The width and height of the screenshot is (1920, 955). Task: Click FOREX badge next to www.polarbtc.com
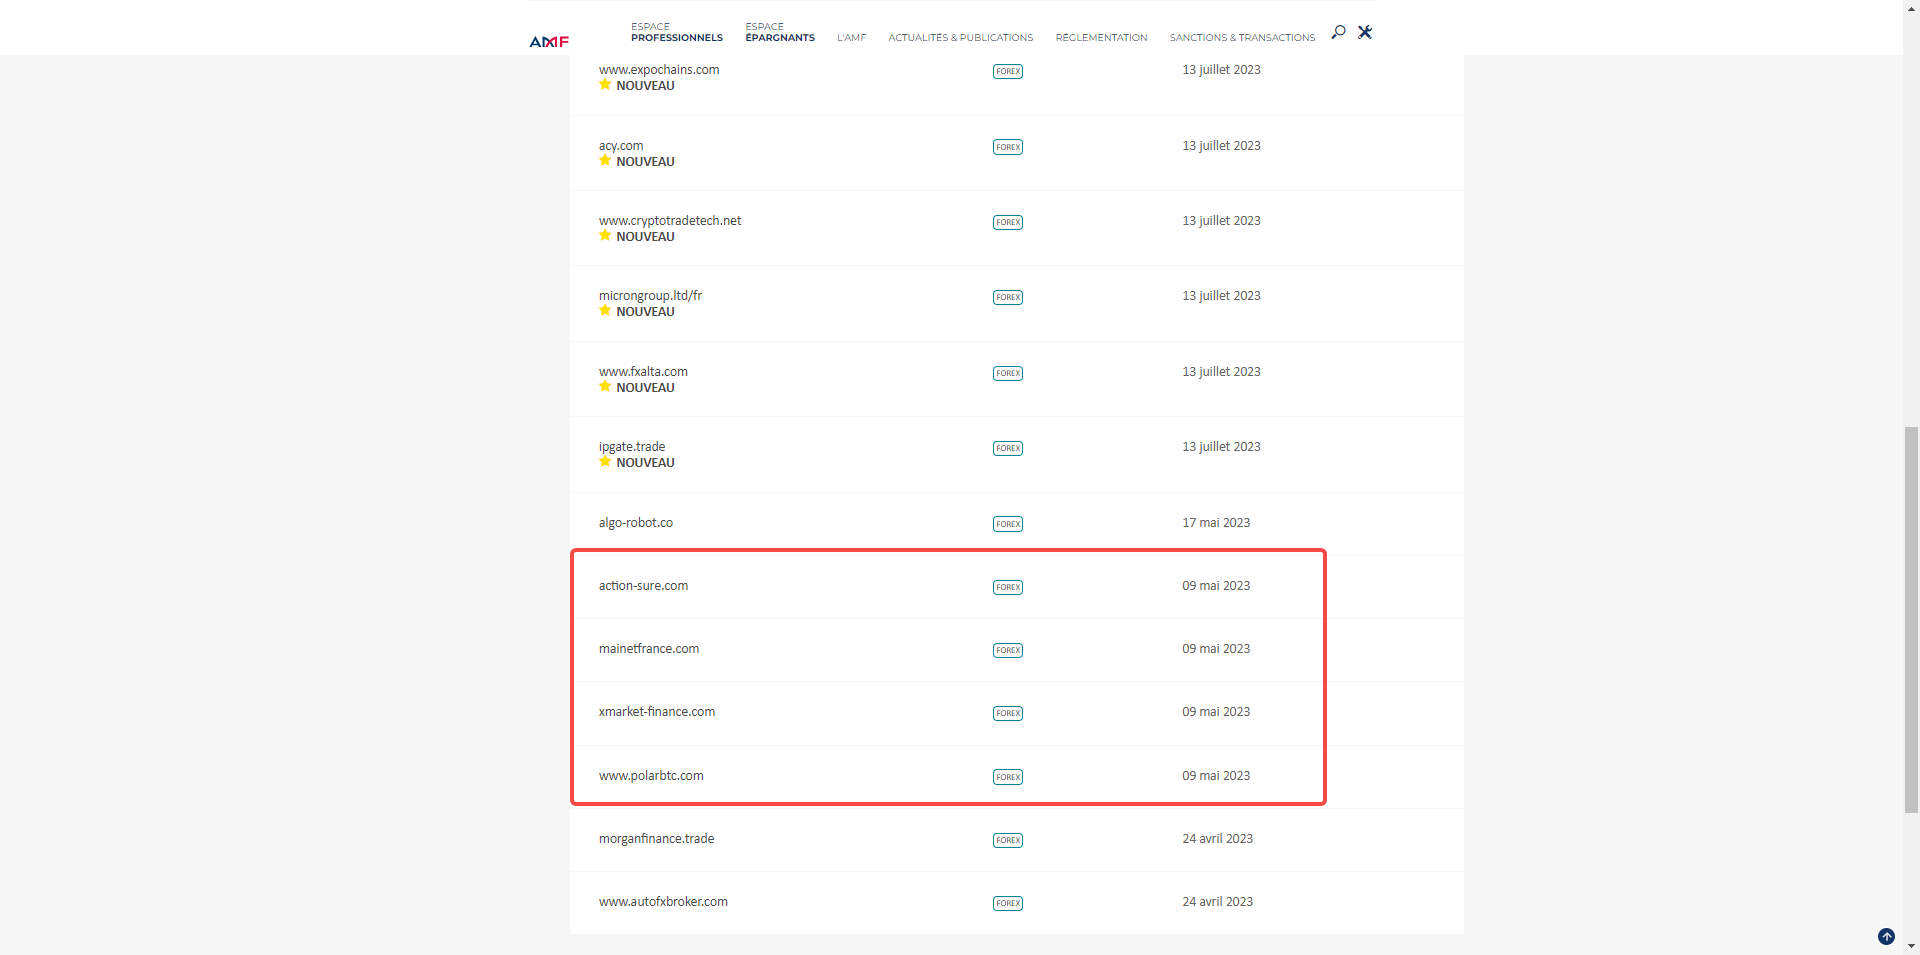1007,777
